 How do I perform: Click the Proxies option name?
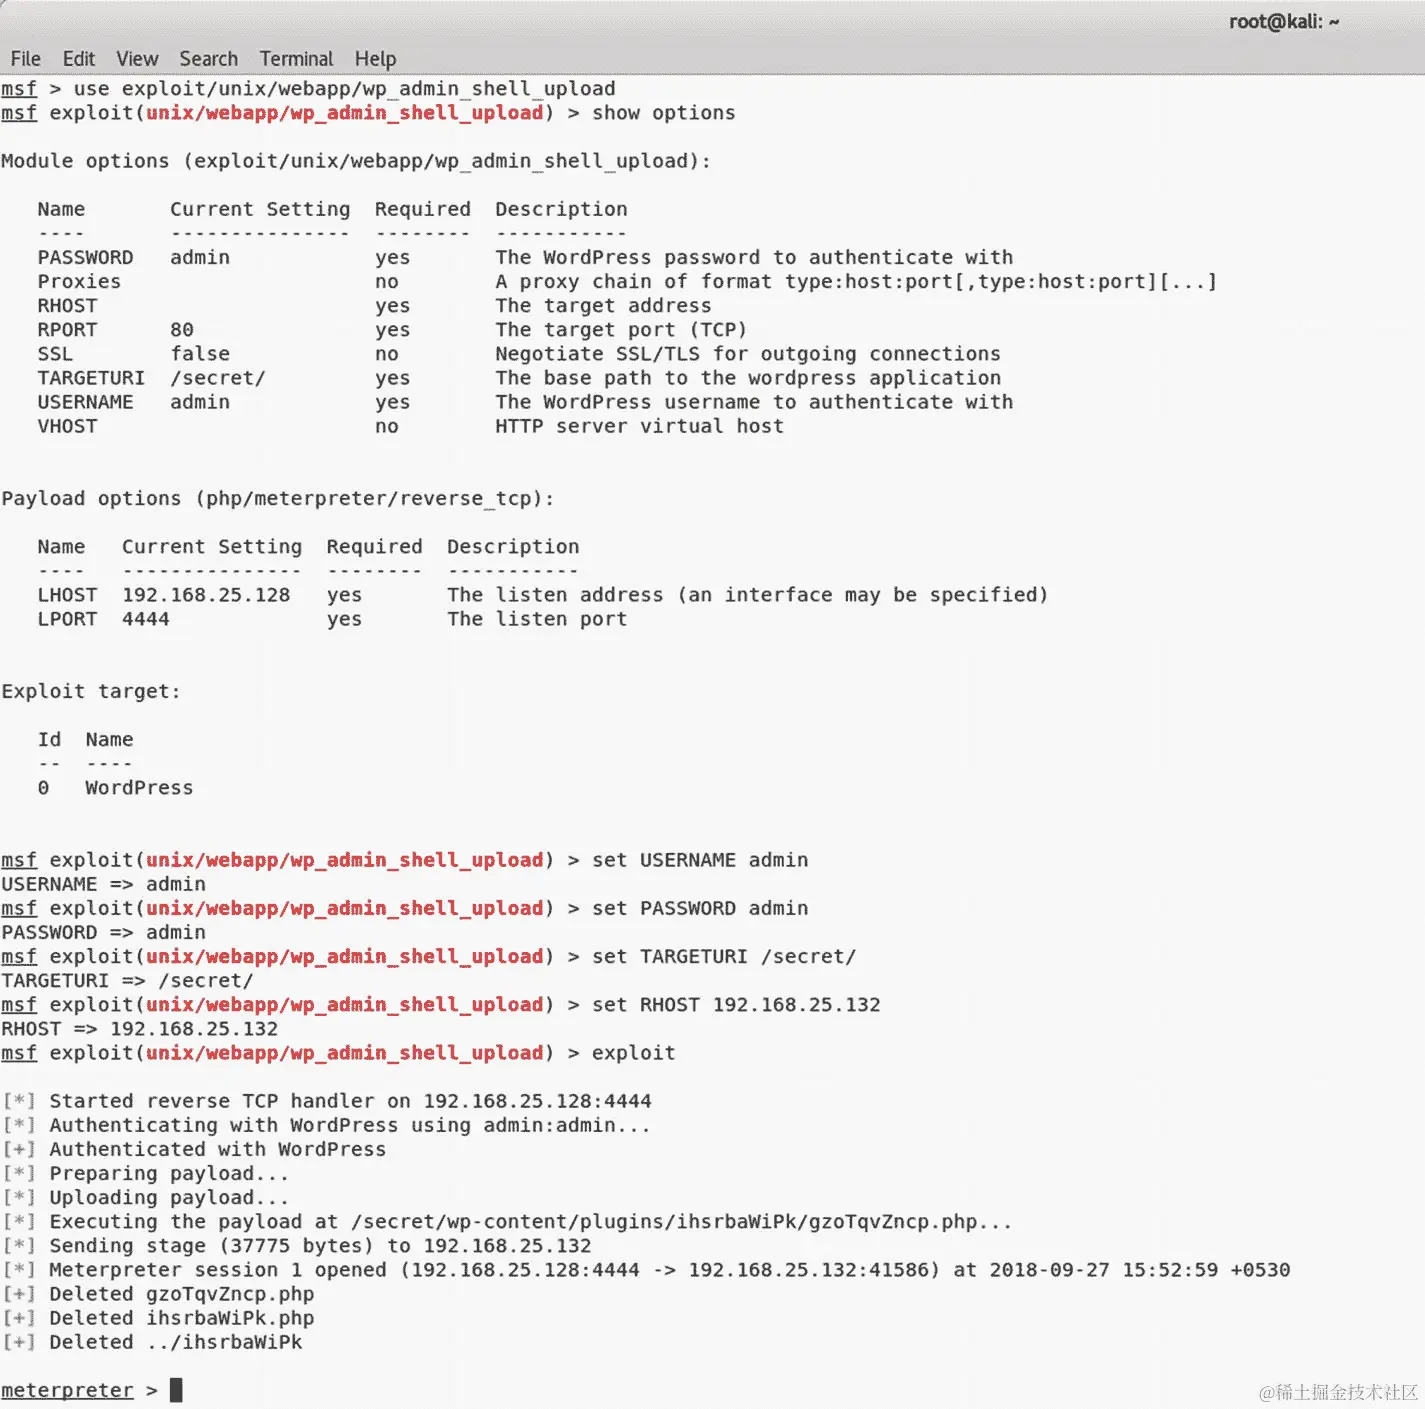pyautogui.click(x=79, y=282)
